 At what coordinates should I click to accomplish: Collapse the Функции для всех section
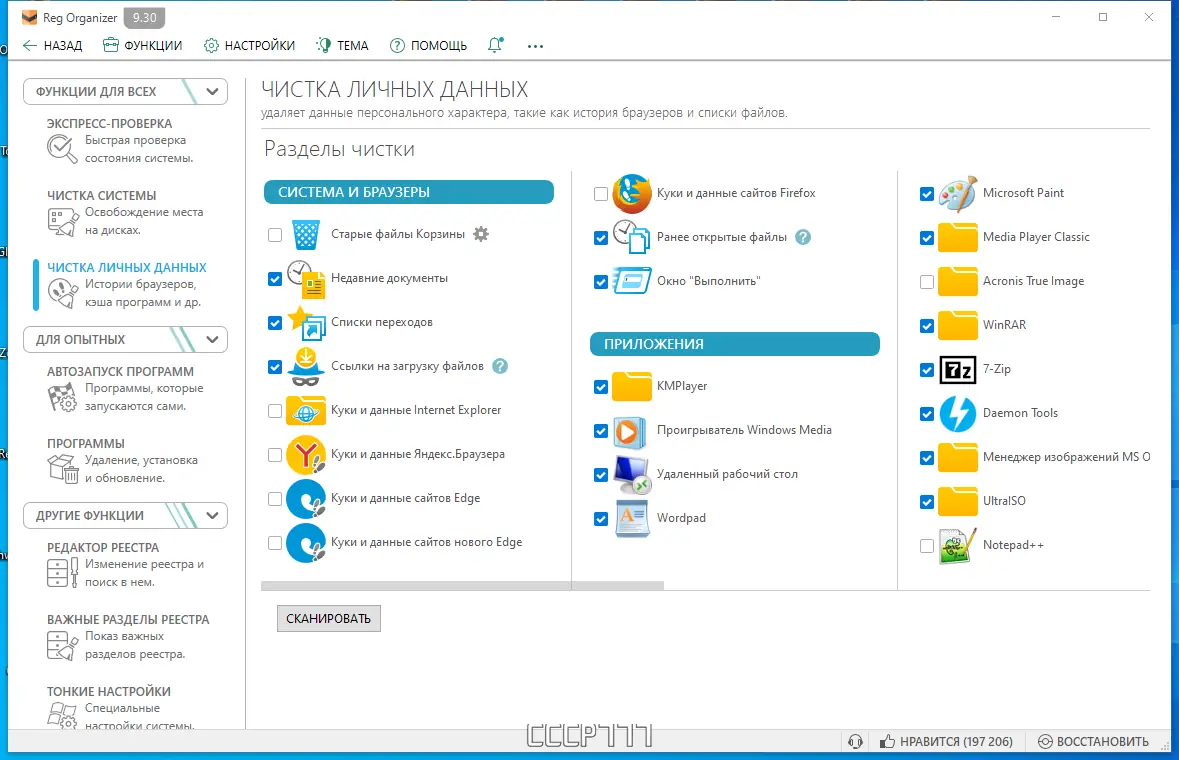(212, 92)
